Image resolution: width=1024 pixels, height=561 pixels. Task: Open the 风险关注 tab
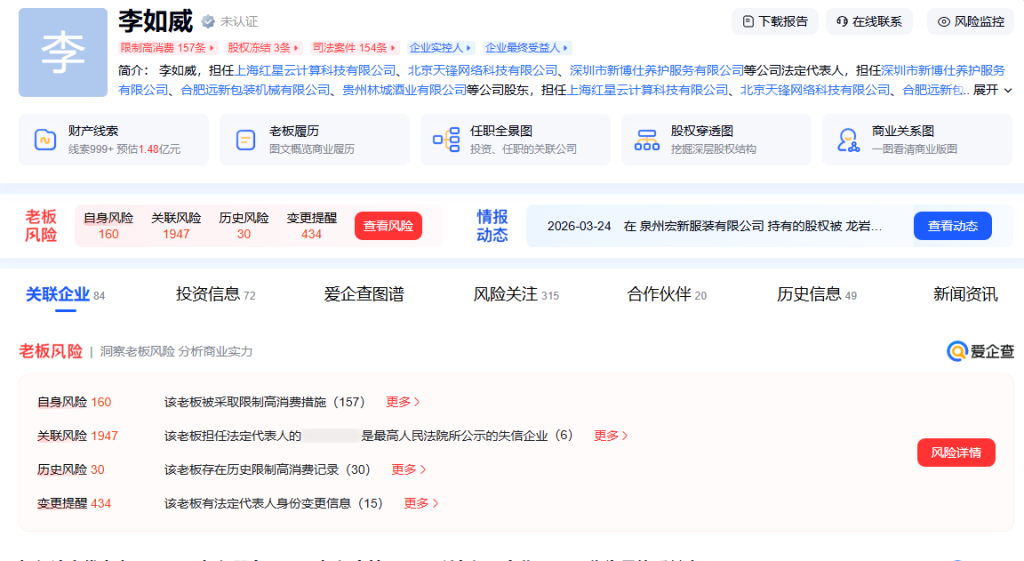516,295
